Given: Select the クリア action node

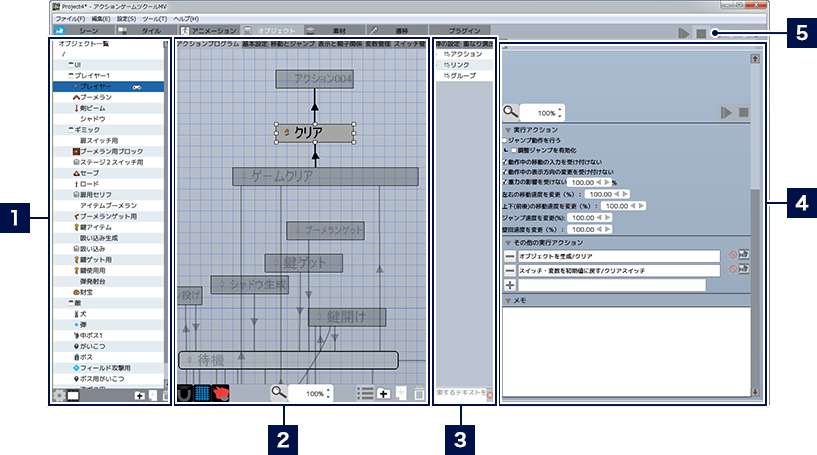Looking at the screenshot, I should click(x=314, y=132).
